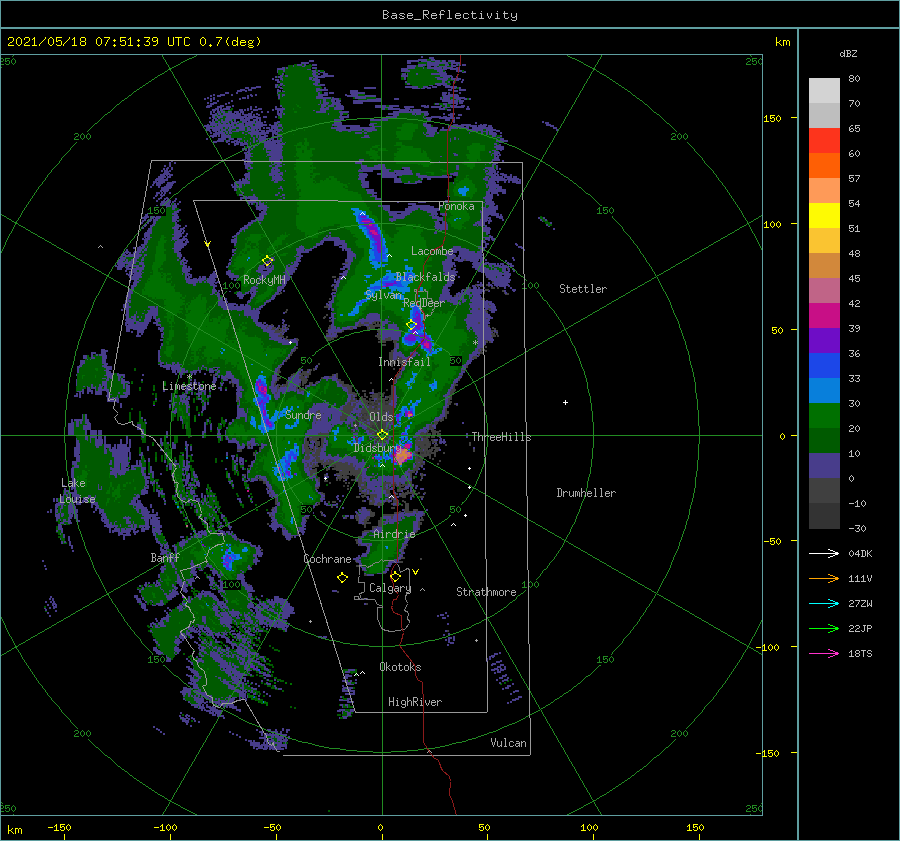Click the Cochrane city label
Viewport: 900px width, 841px height.
pos(327,559)
